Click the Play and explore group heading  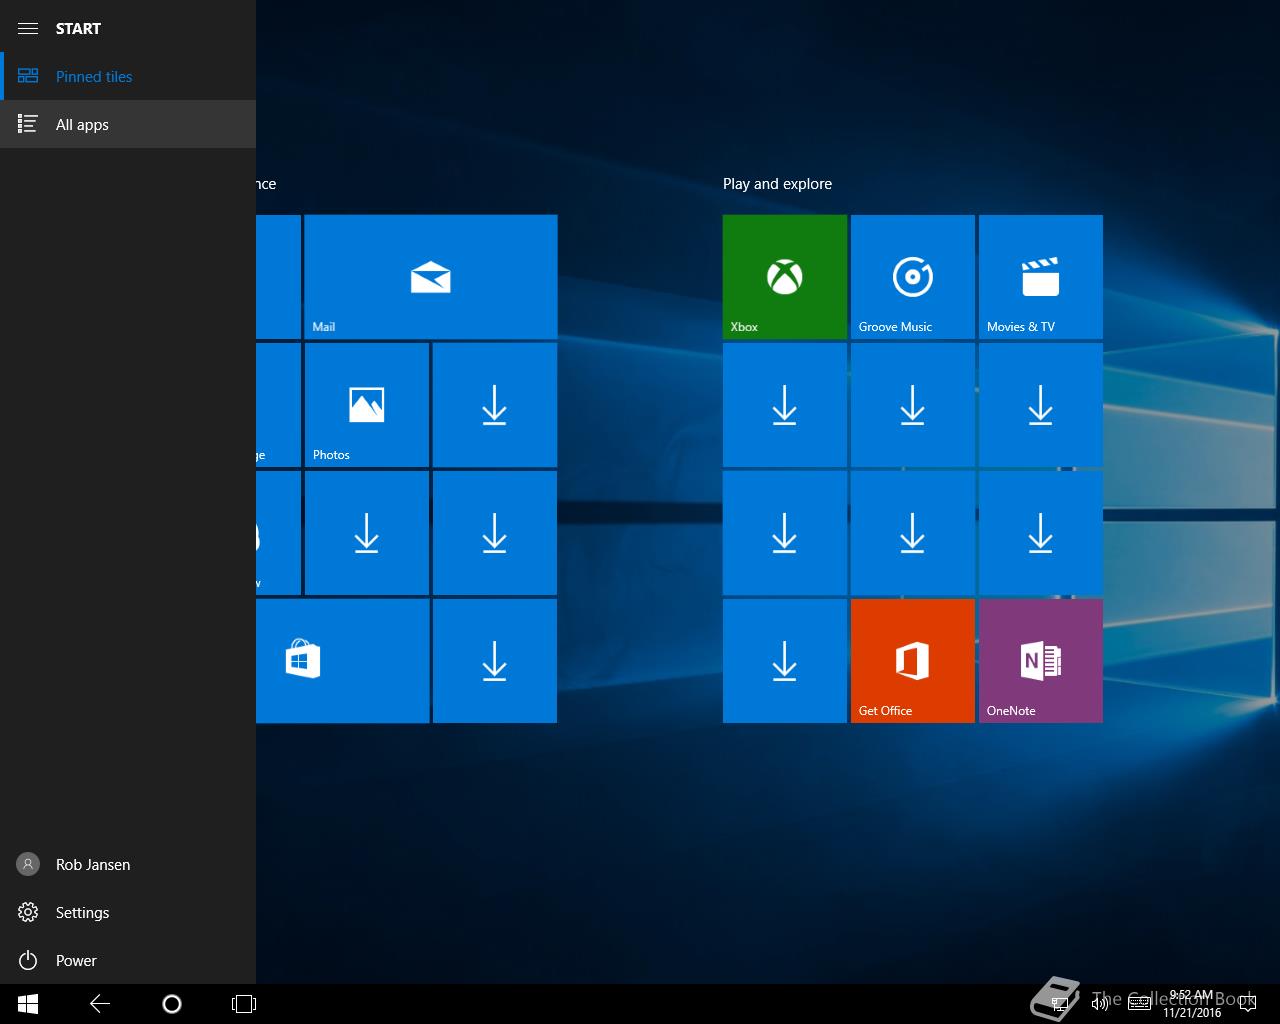(777, 184)
